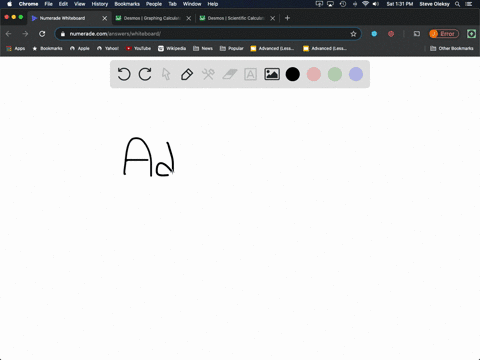480x360 pixels.
Task: Open the crossed tools icon in toolbar
Action: point(208,74)
